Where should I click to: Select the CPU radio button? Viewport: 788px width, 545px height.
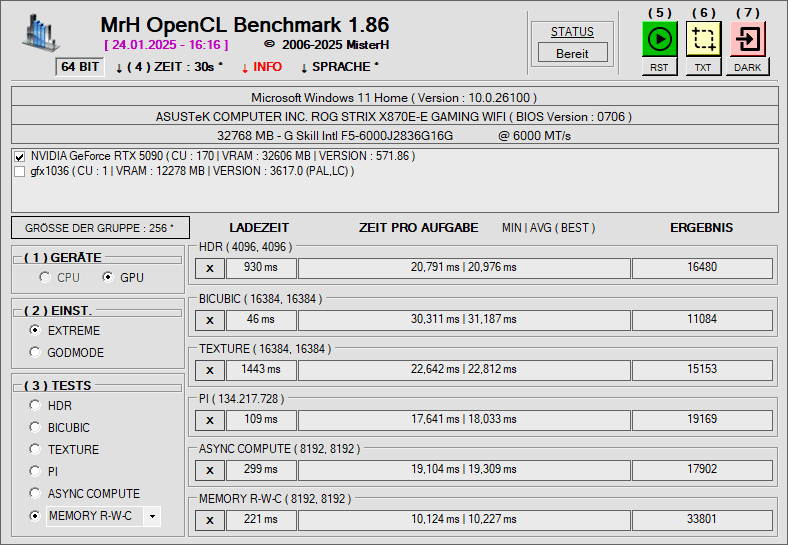click(x=45, y=277)
